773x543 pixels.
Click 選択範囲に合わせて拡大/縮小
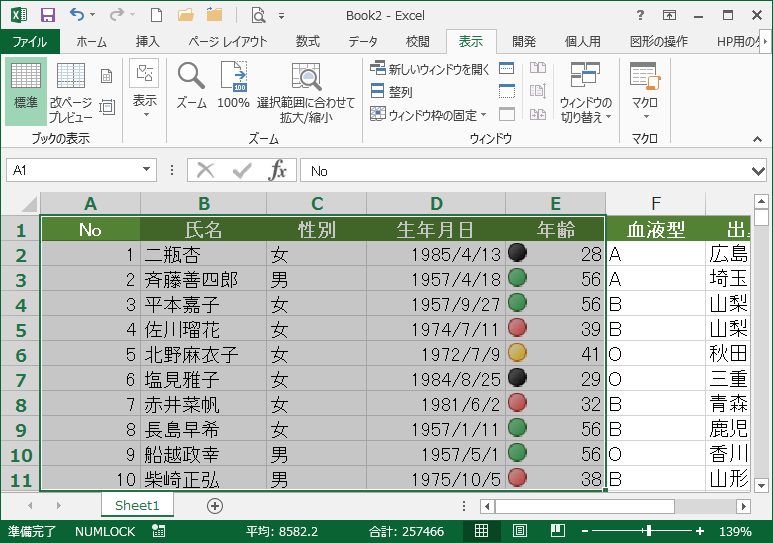click(x=306, y=93)
